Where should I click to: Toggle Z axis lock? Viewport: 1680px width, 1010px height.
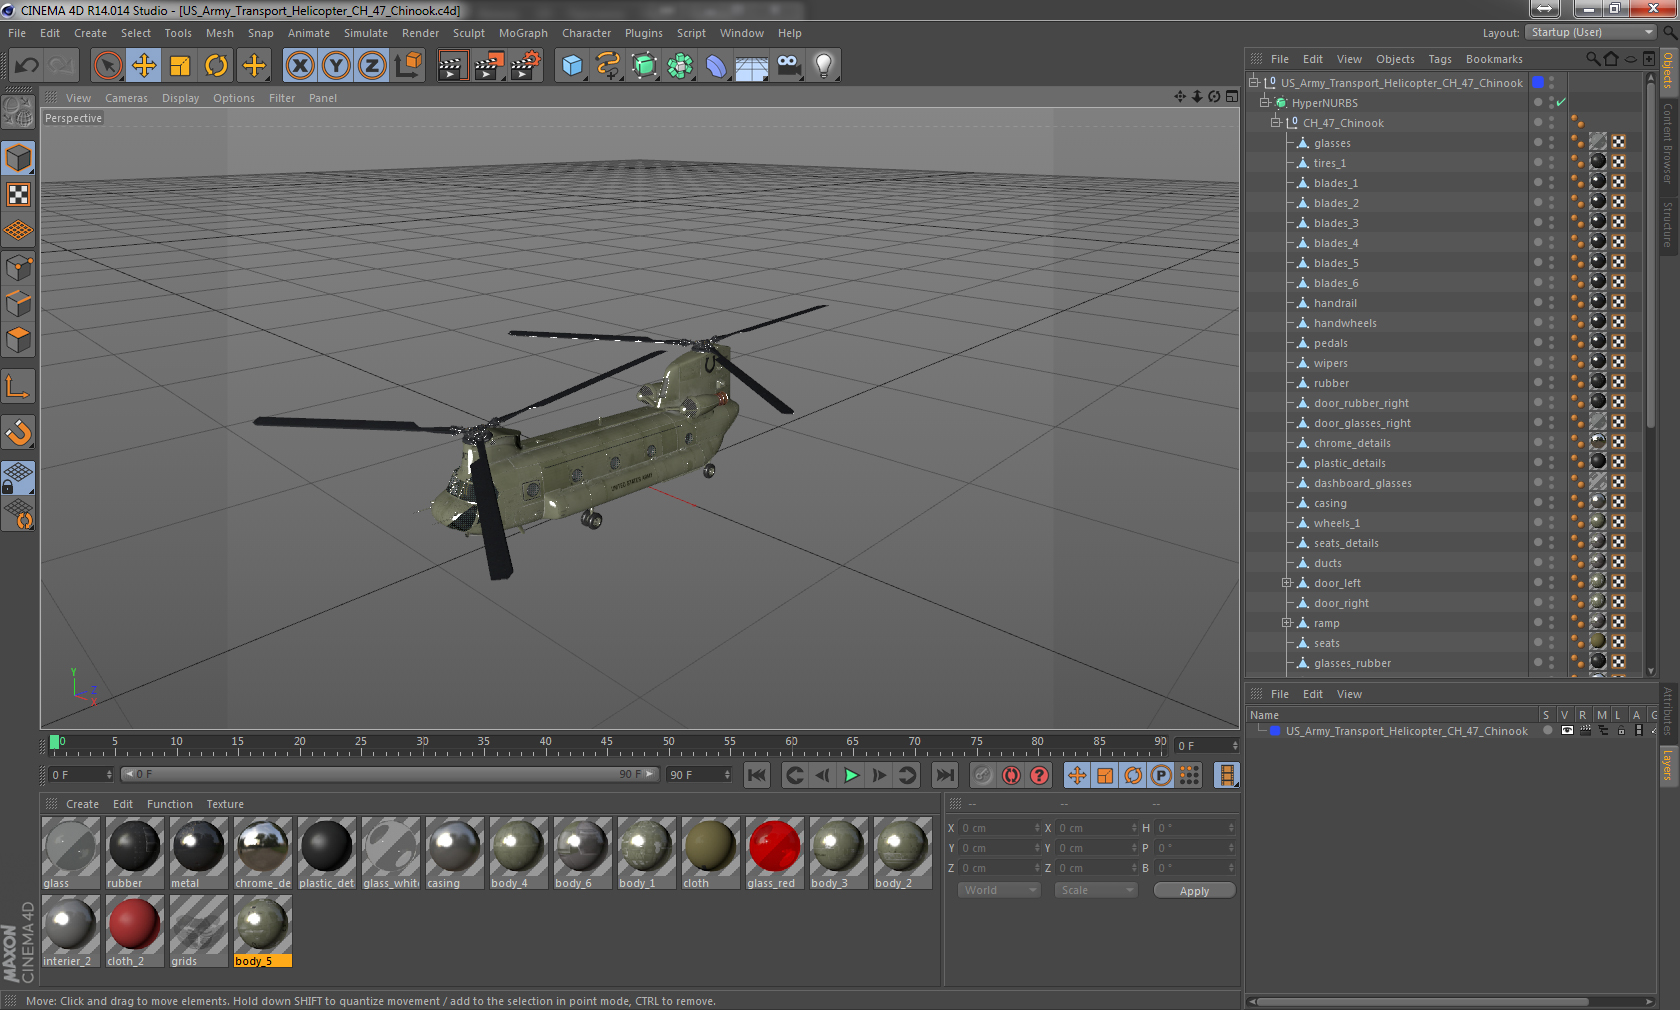point(372,66)
